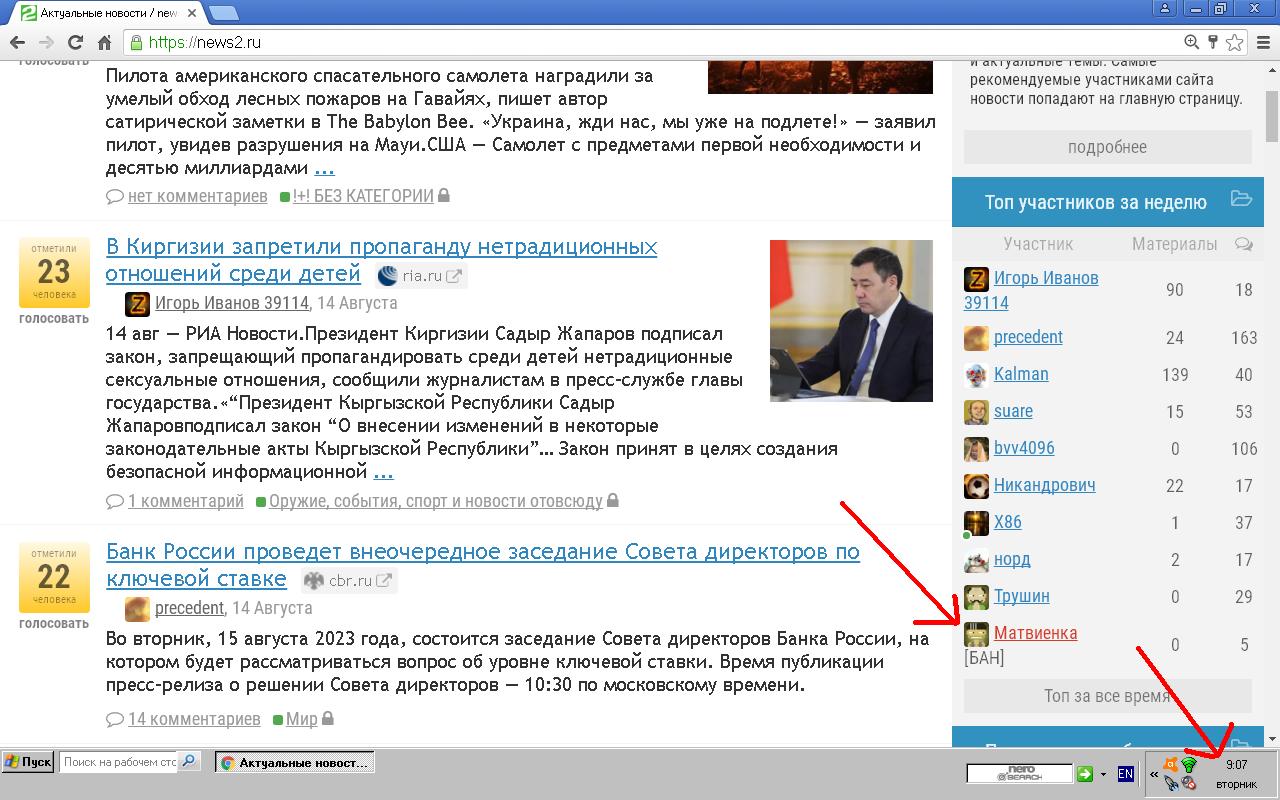
Task: Open Kyrgyzstan propaganda ban article headline
Action: tap(381, 260)
